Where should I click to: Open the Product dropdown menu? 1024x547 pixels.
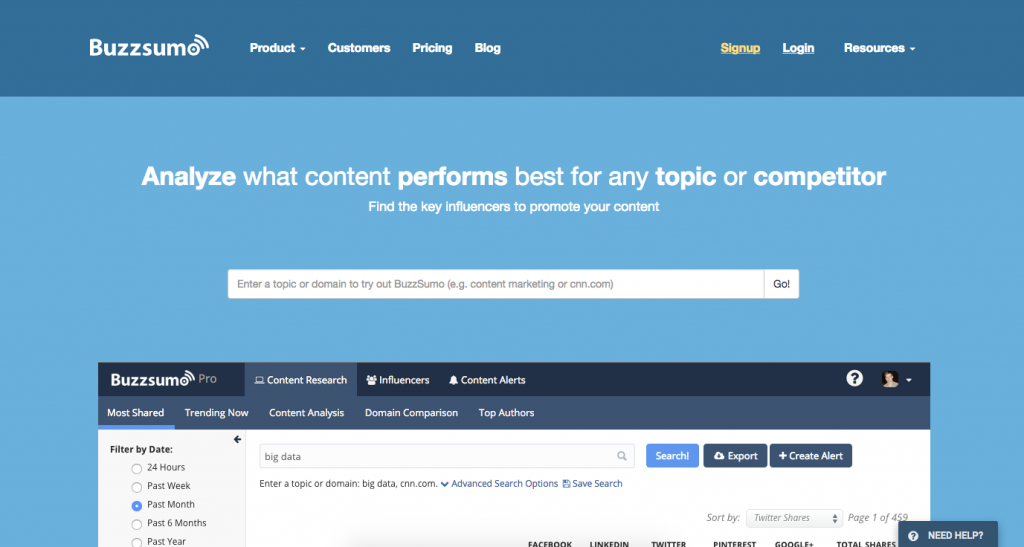pos(277,48)
